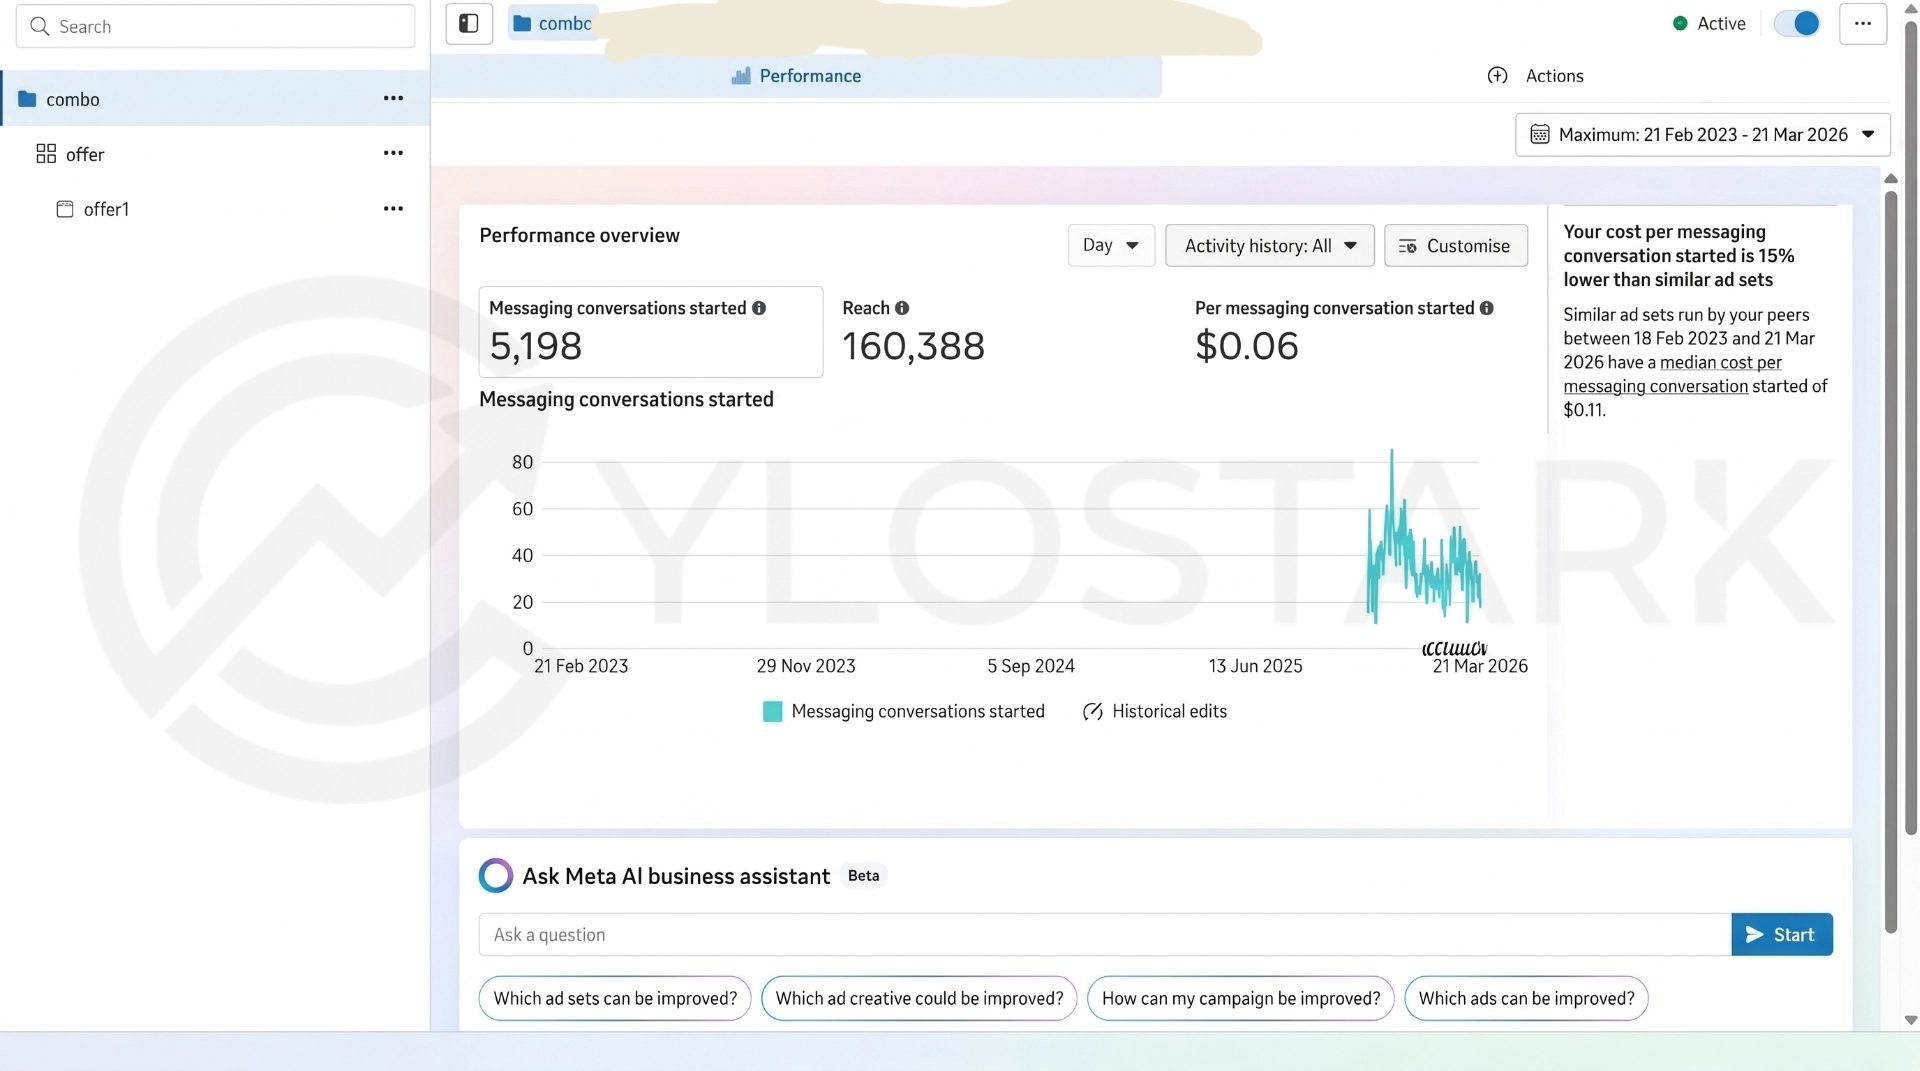Open the Day granularity dropdown
The height and width of the screenshot is (1071, 1920).
[x=1111, y=245]
